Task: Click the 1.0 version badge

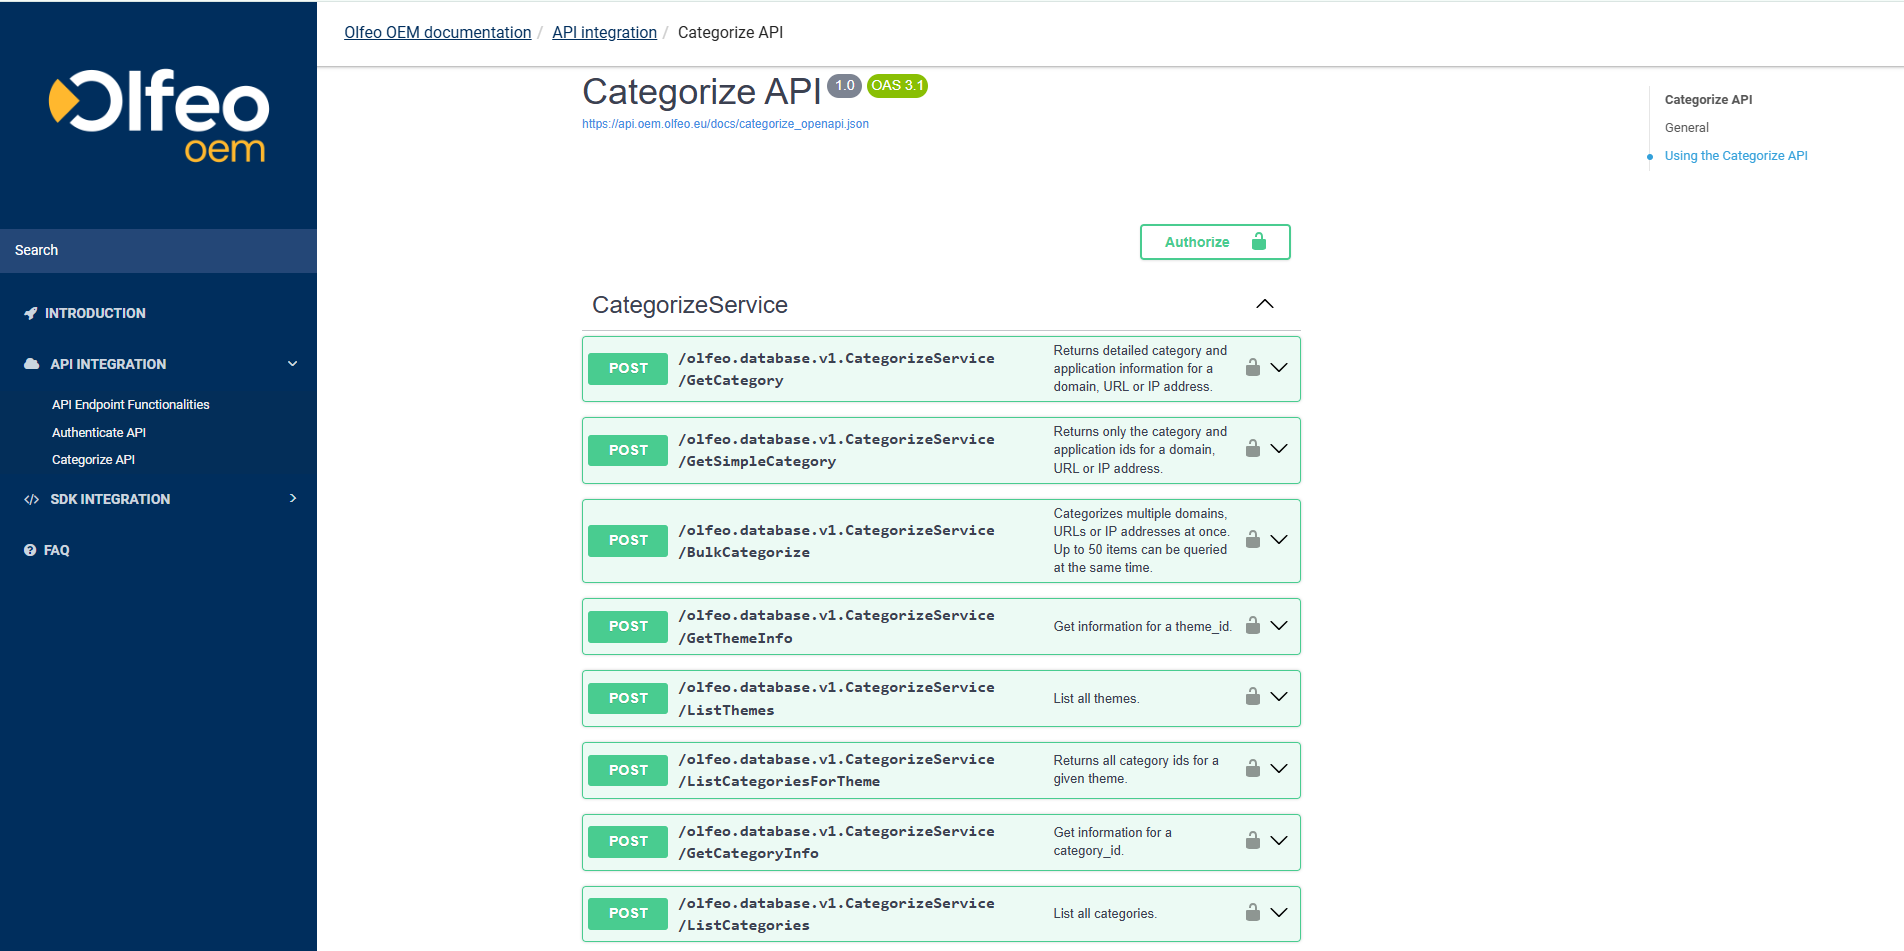Action: [x=845, y=86]
